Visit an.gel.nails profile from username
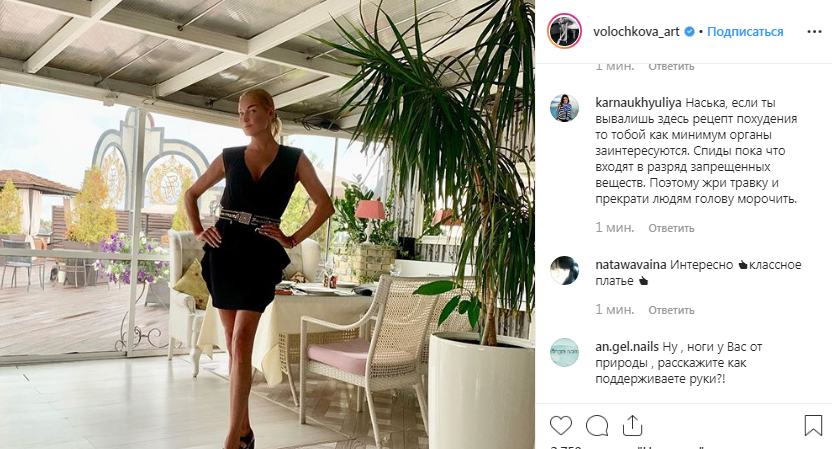Viewport: 832px width, 449px height. [x=627, y=347]
